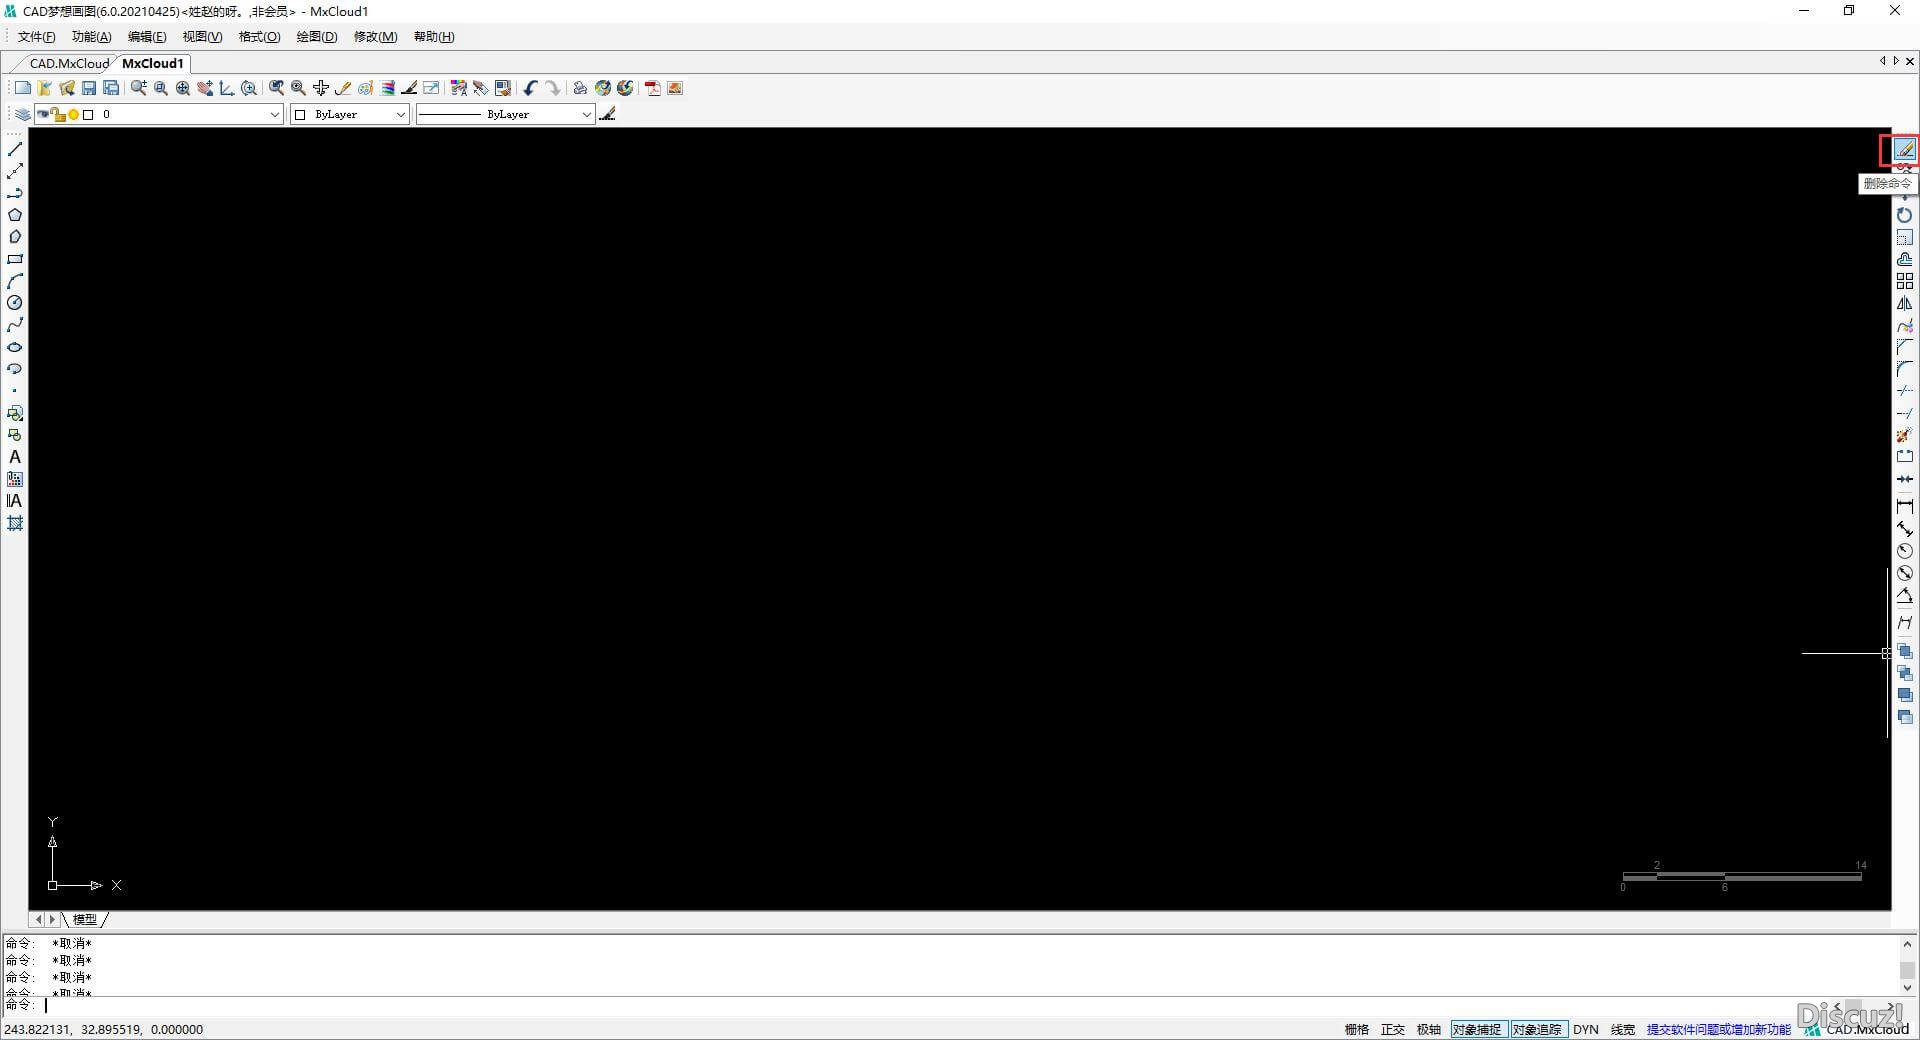Screen dimensions: 1920x1040
Task: Select the Linear dimension tool
Action: pos(1904,506)
